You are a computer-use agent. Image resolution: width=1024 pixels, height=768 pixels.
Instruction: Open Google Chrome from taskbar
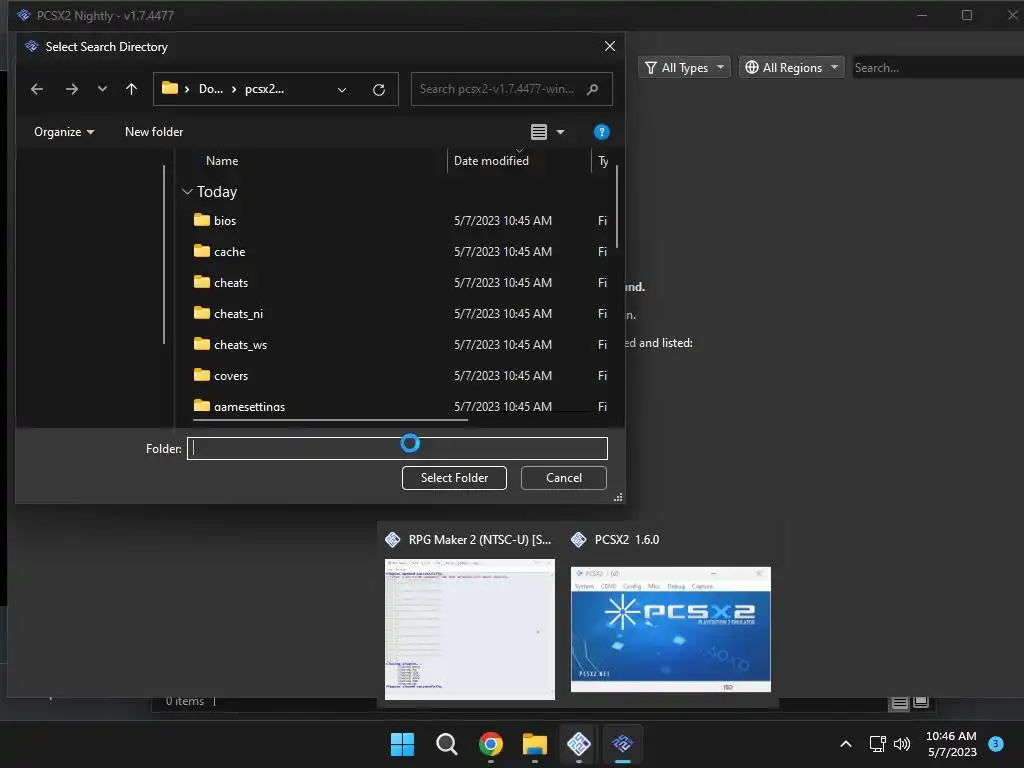click(490, 744)
